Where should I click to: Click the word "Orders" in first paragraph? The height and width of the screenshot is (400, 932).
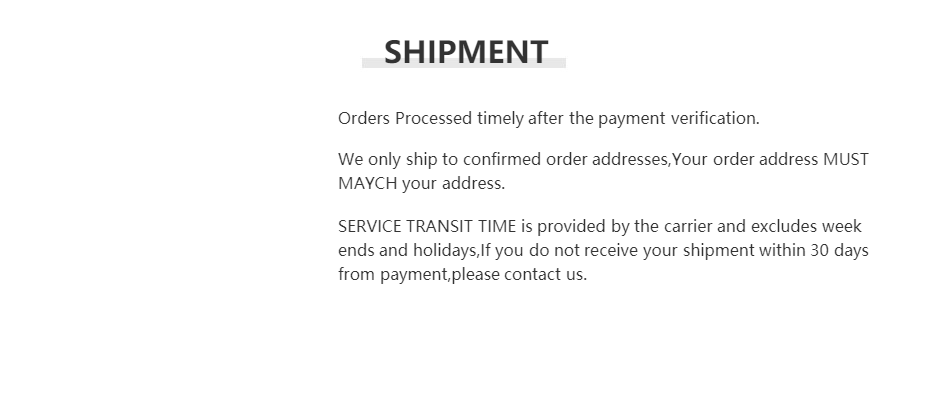(364, 118)
